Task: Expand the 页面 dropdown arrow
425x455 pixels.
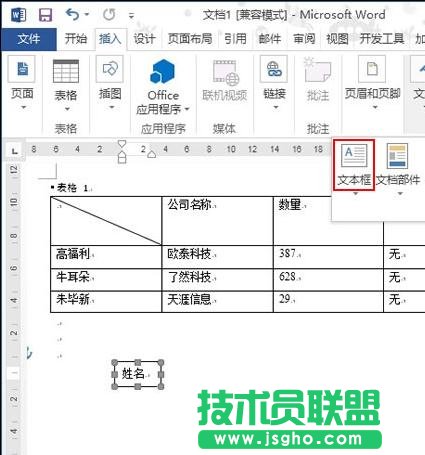Action: coord(23,107)
